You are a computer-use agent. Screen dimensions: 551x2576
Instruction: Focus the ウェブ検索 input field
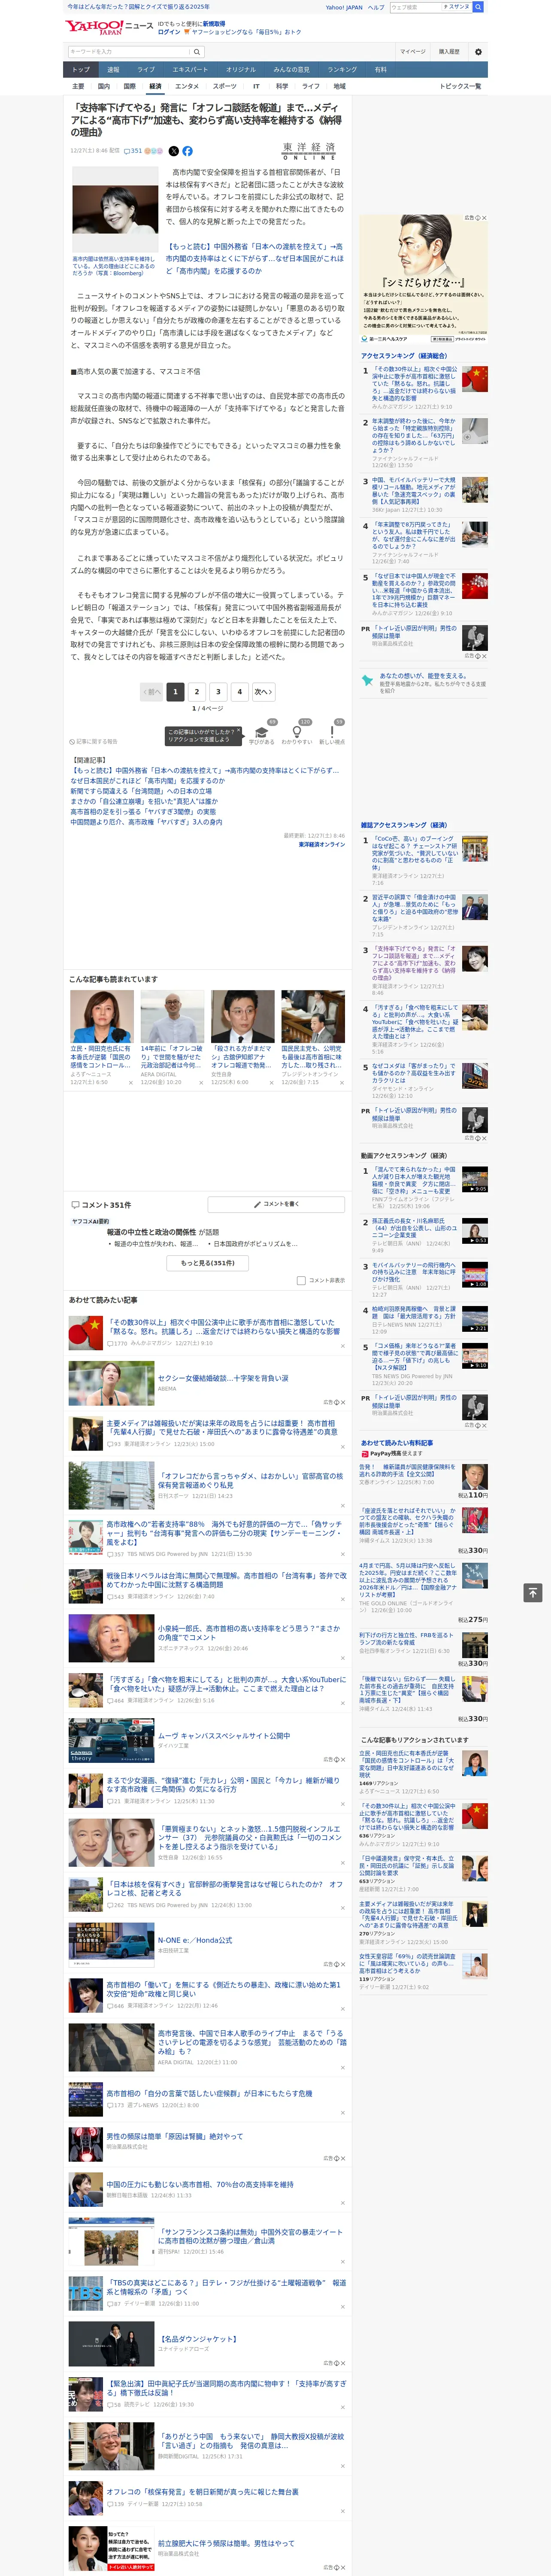tap(415, 7)
